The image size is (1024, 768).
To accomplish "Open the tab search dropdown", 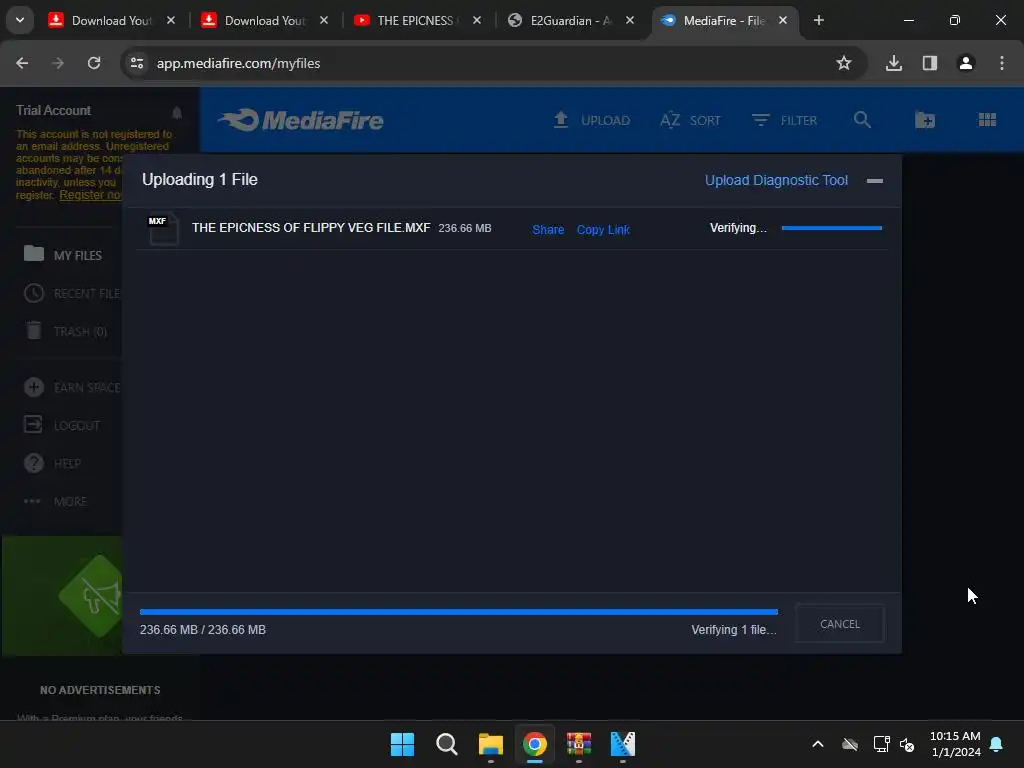I will coord(20,20).
